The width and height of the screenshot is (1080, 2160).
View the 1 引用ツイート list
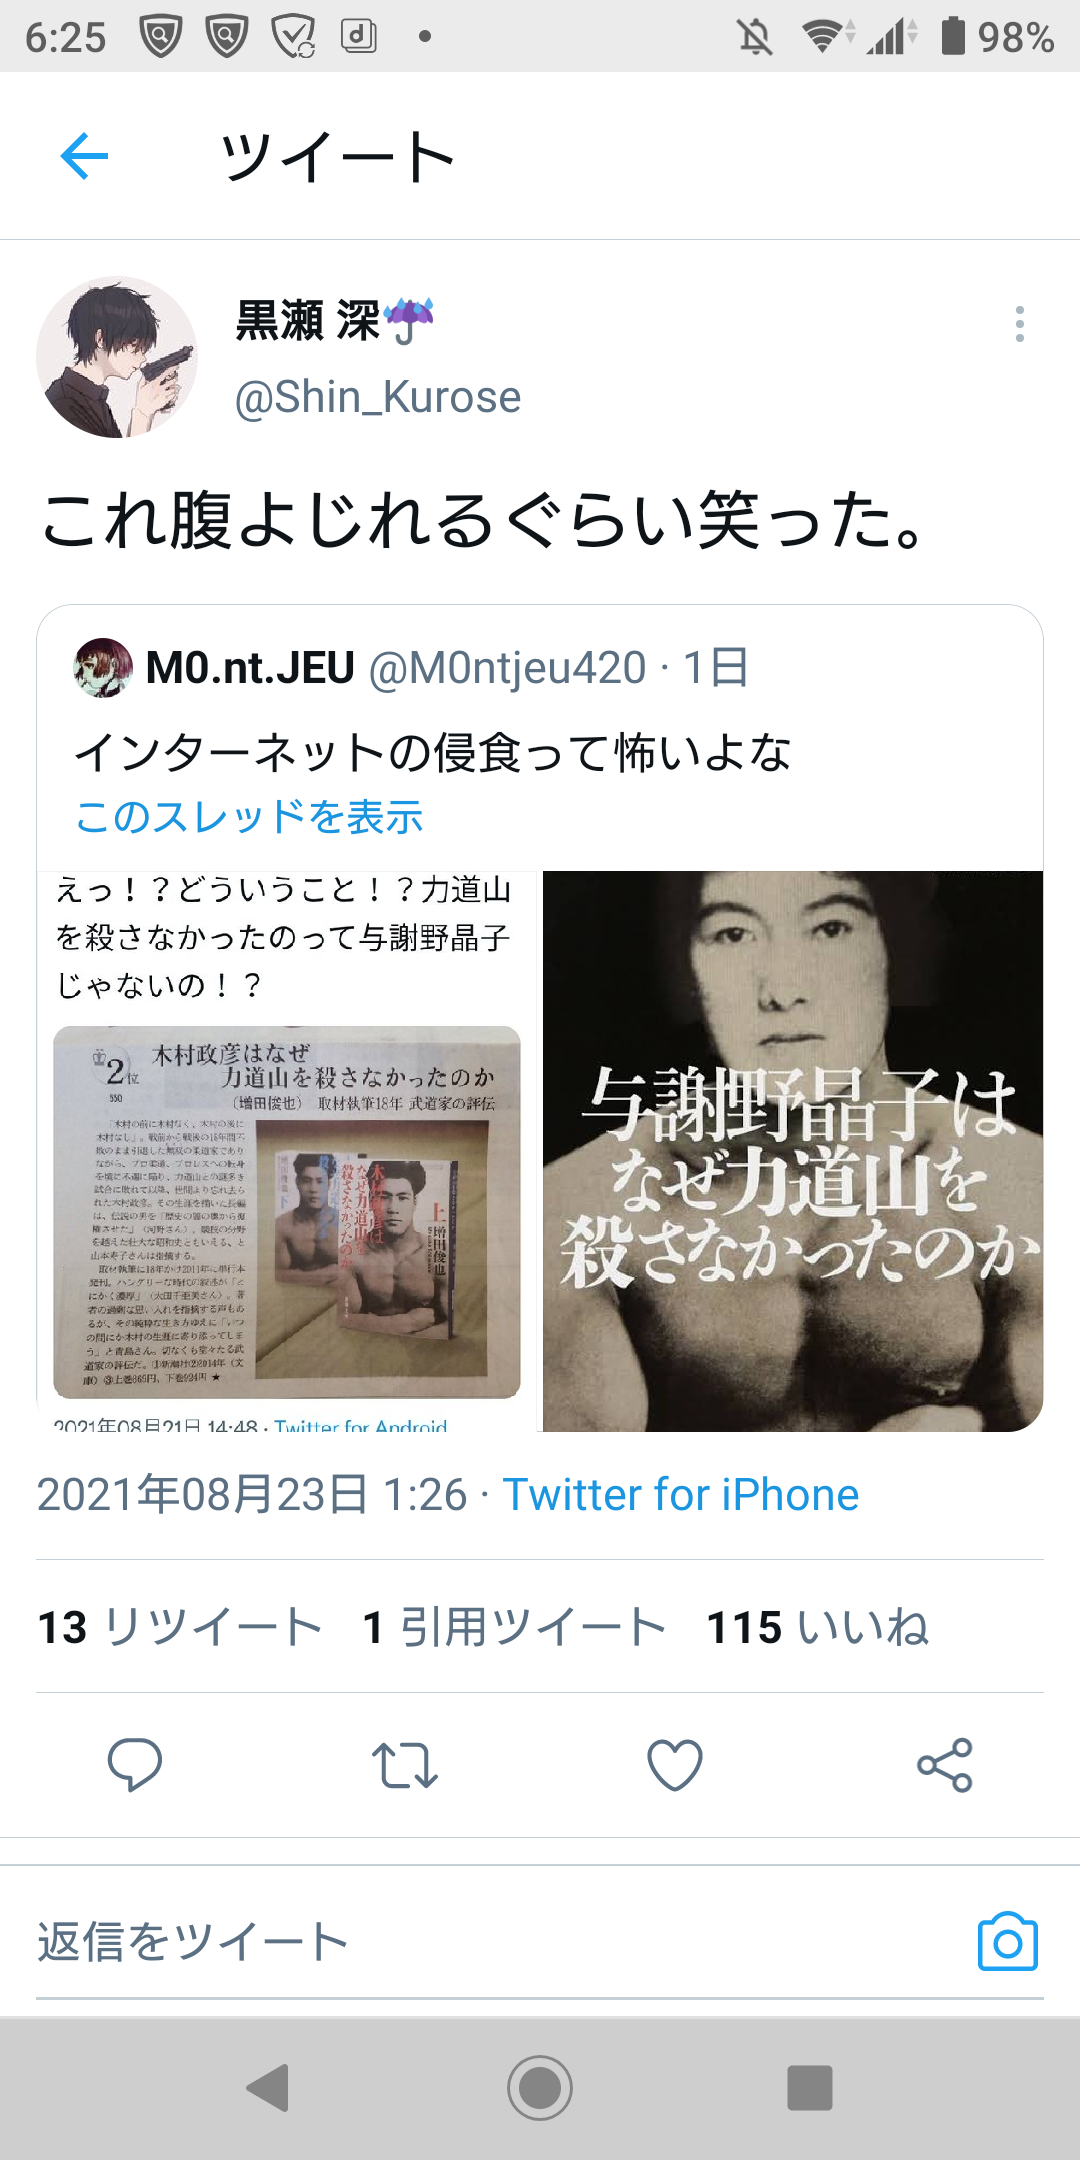514,1627
